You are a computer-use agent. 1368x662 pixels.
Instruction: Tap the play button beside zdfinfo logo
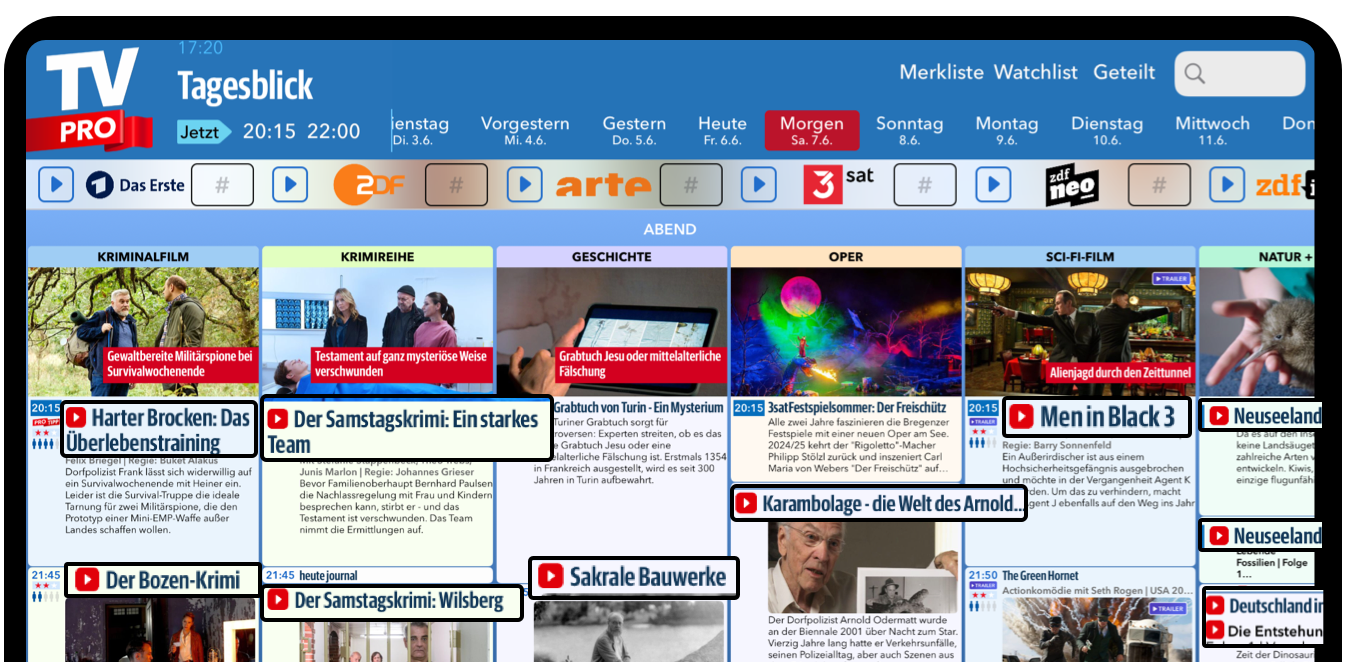tap(1227, 184)
